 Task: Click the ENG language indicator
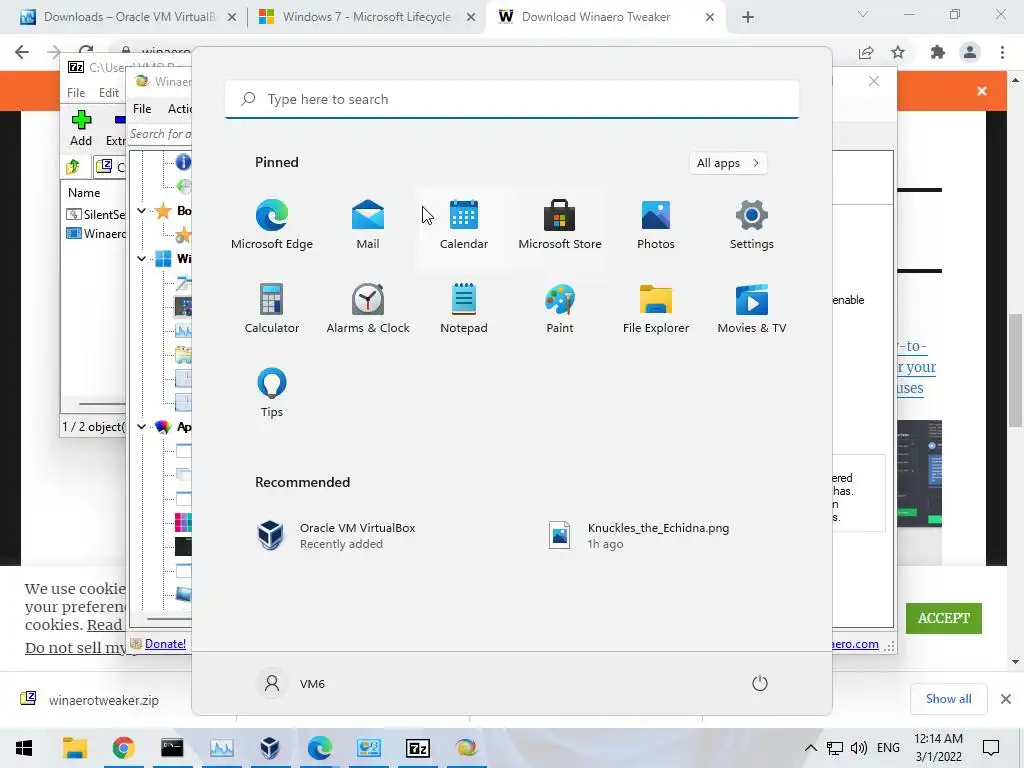point(888,748)
